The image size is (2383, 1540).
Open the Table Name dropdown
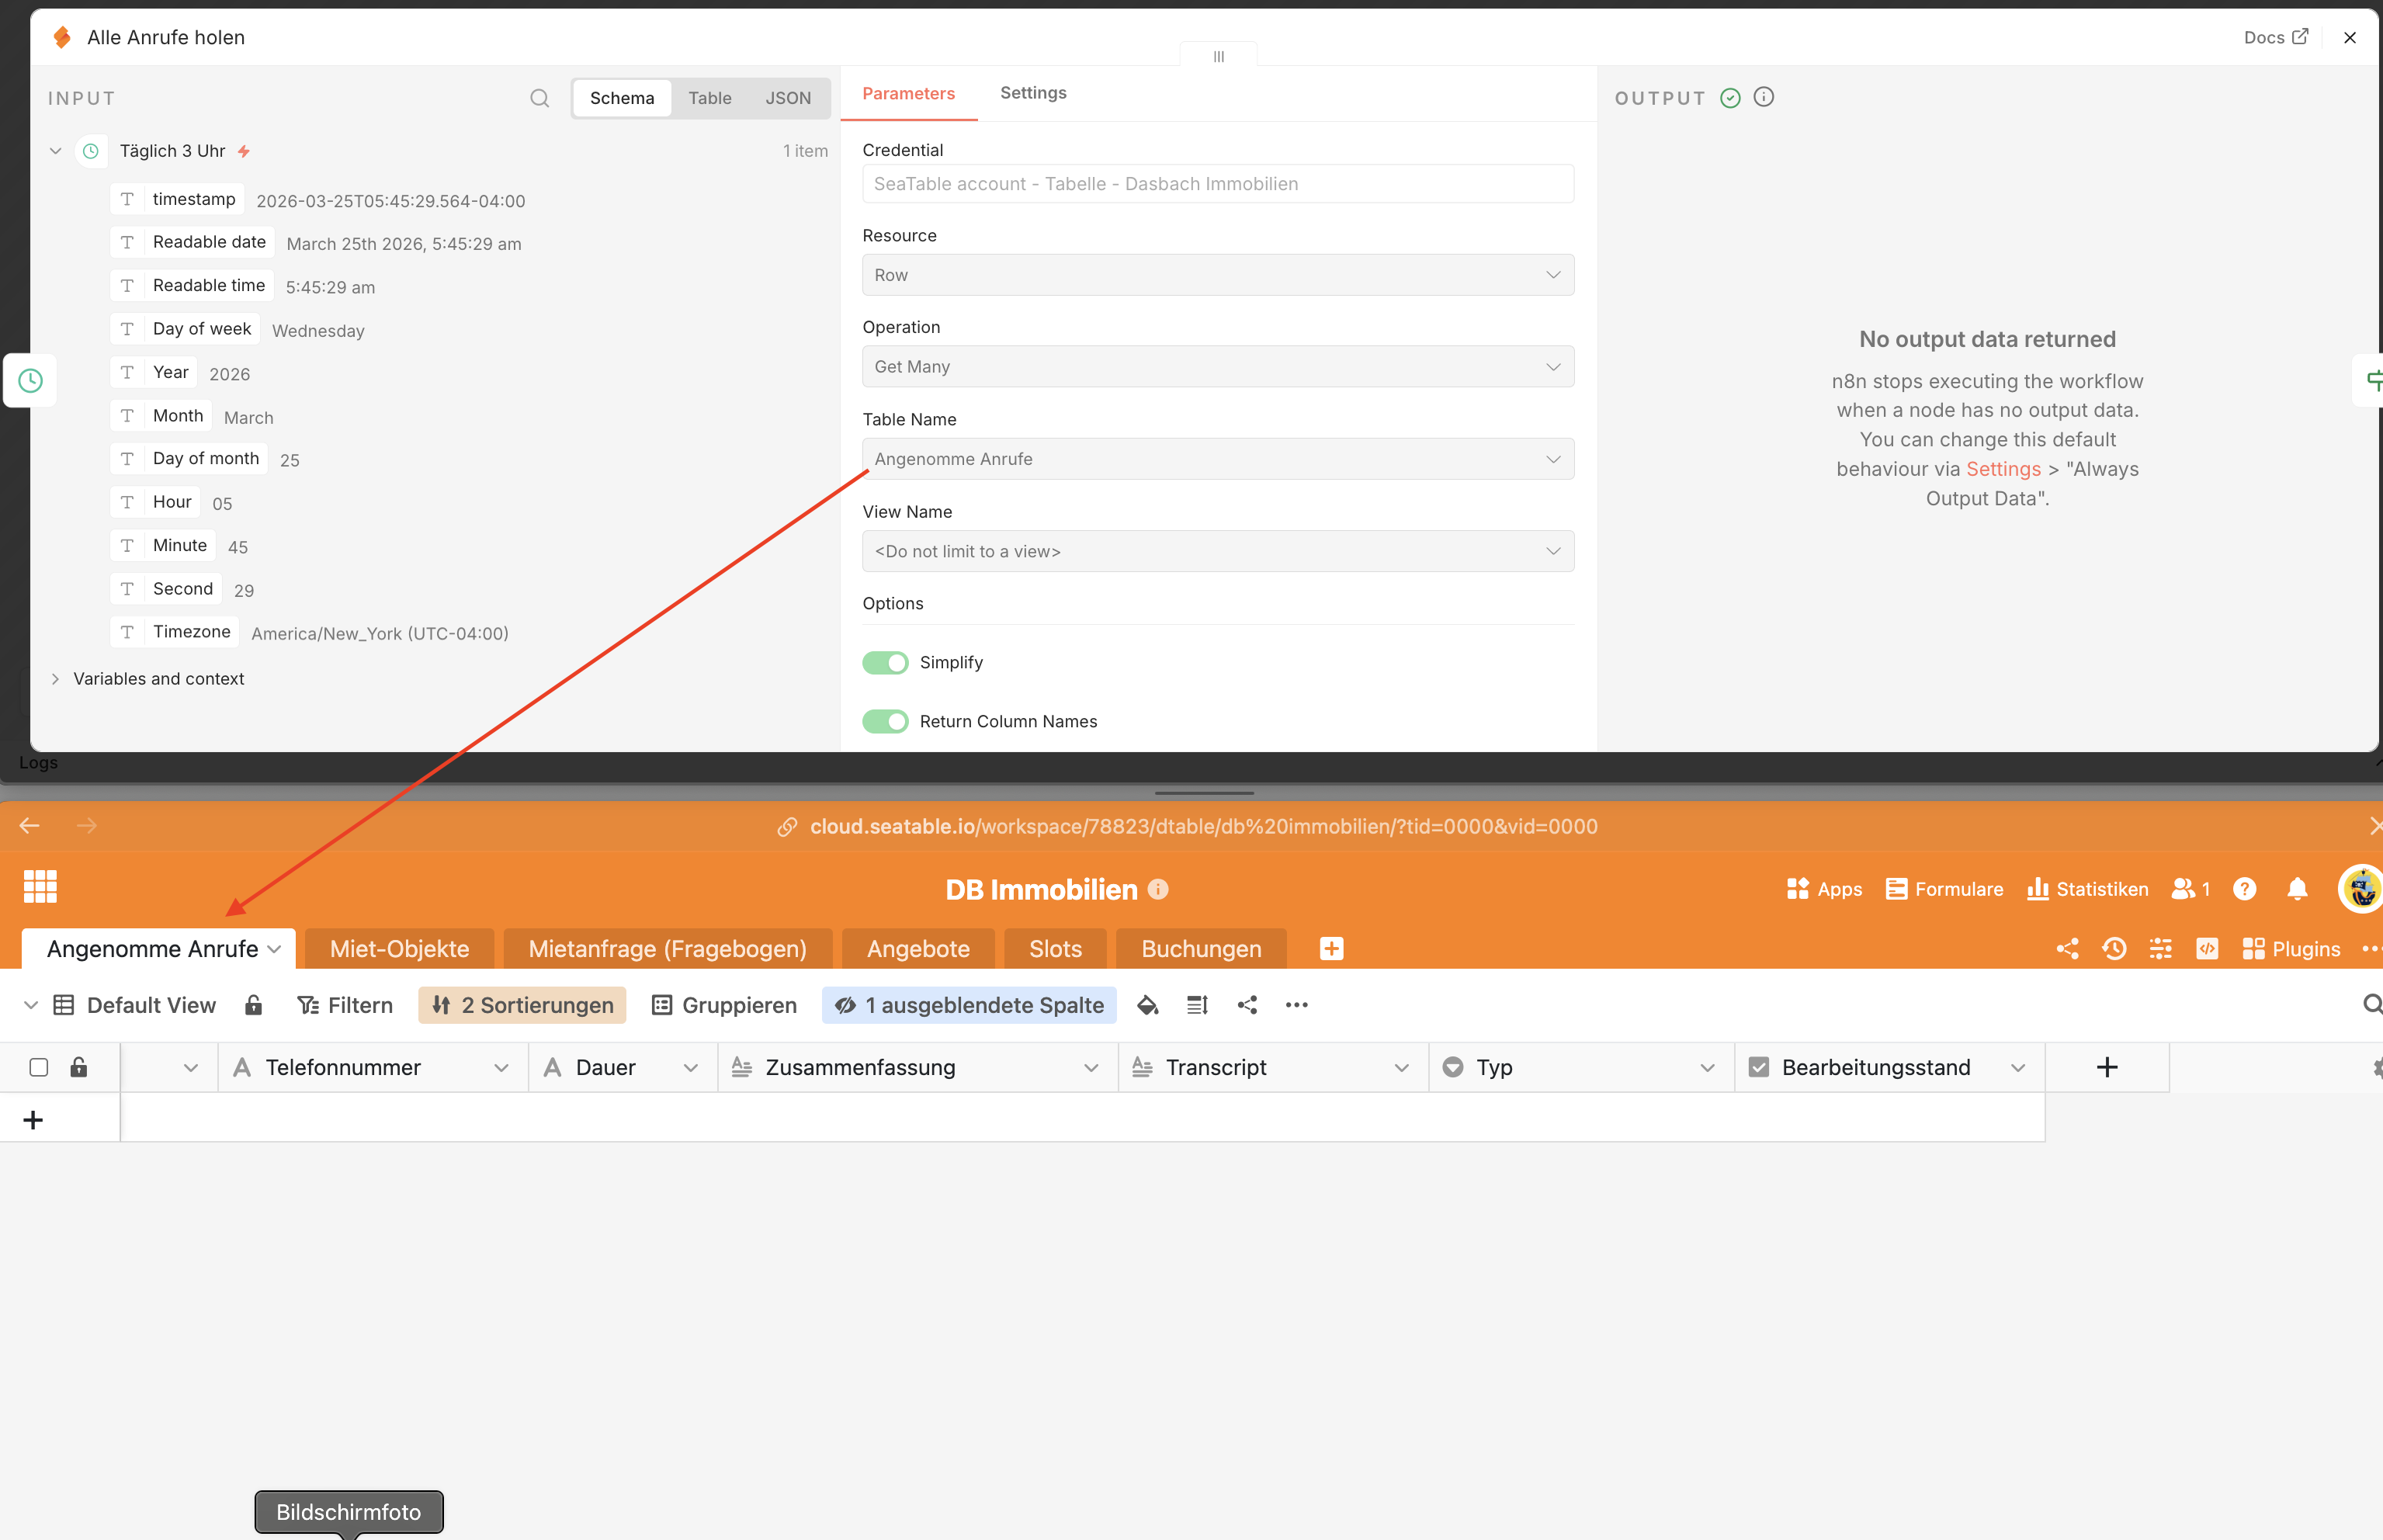[x=1217, y=459]
